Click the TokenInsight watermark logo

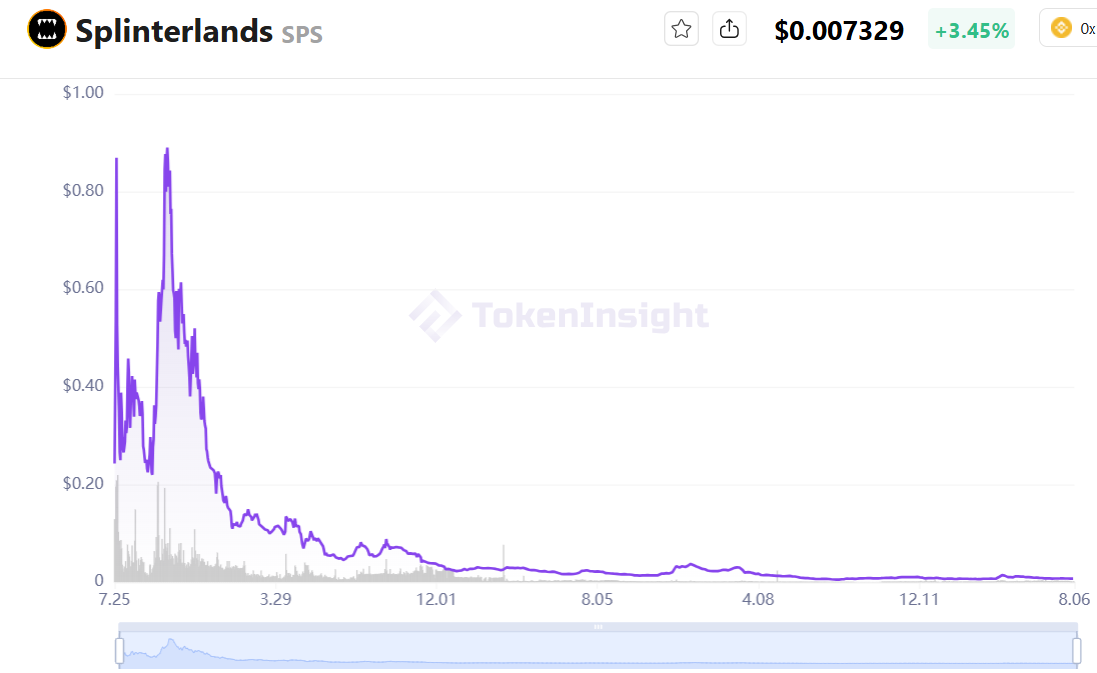coord(559,316)
